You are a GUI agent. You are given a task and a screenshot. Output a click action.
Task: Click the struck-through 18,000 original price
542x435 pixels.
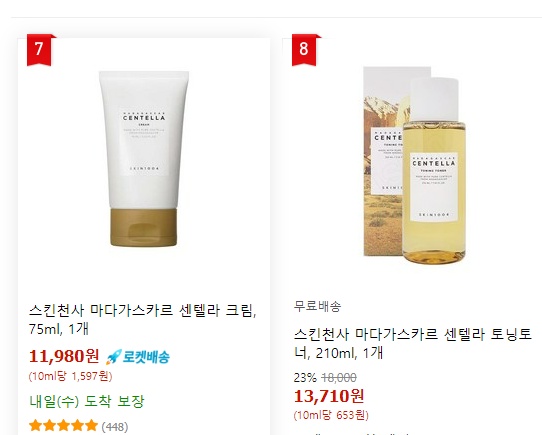[x=339, y=378]
